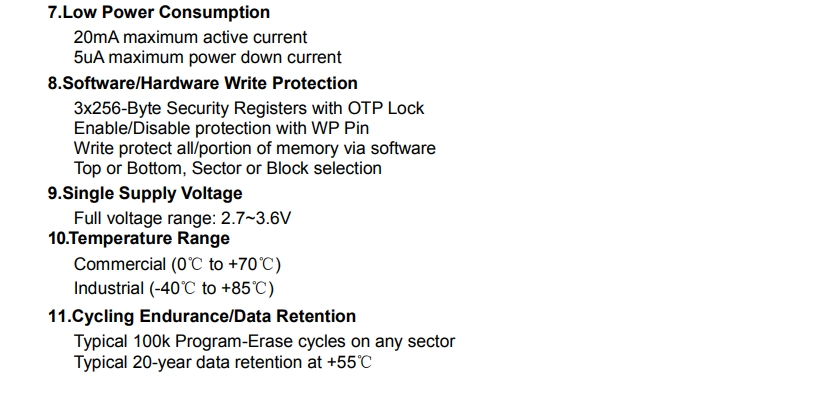Click Full voltage range: 2.7~3.6V text
The width and height of the screenshot is (822, 397).
182,218
